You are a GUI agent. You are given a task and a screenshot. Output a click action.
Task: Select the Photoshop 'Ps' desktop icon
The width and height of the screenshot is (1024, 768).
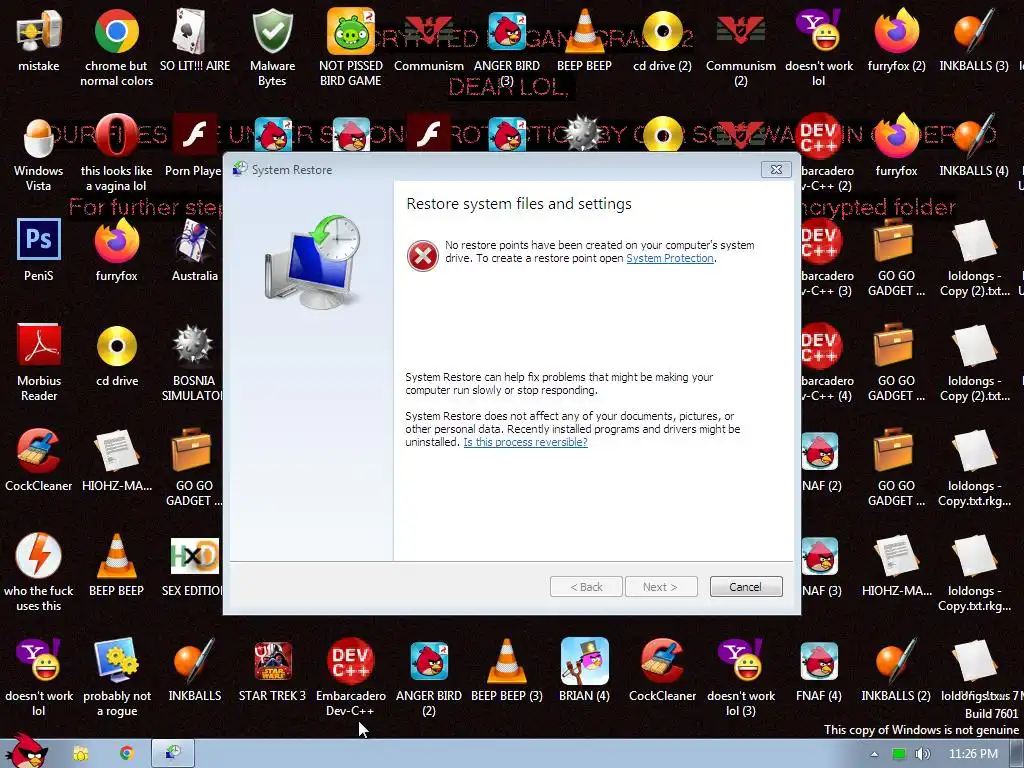39,250
